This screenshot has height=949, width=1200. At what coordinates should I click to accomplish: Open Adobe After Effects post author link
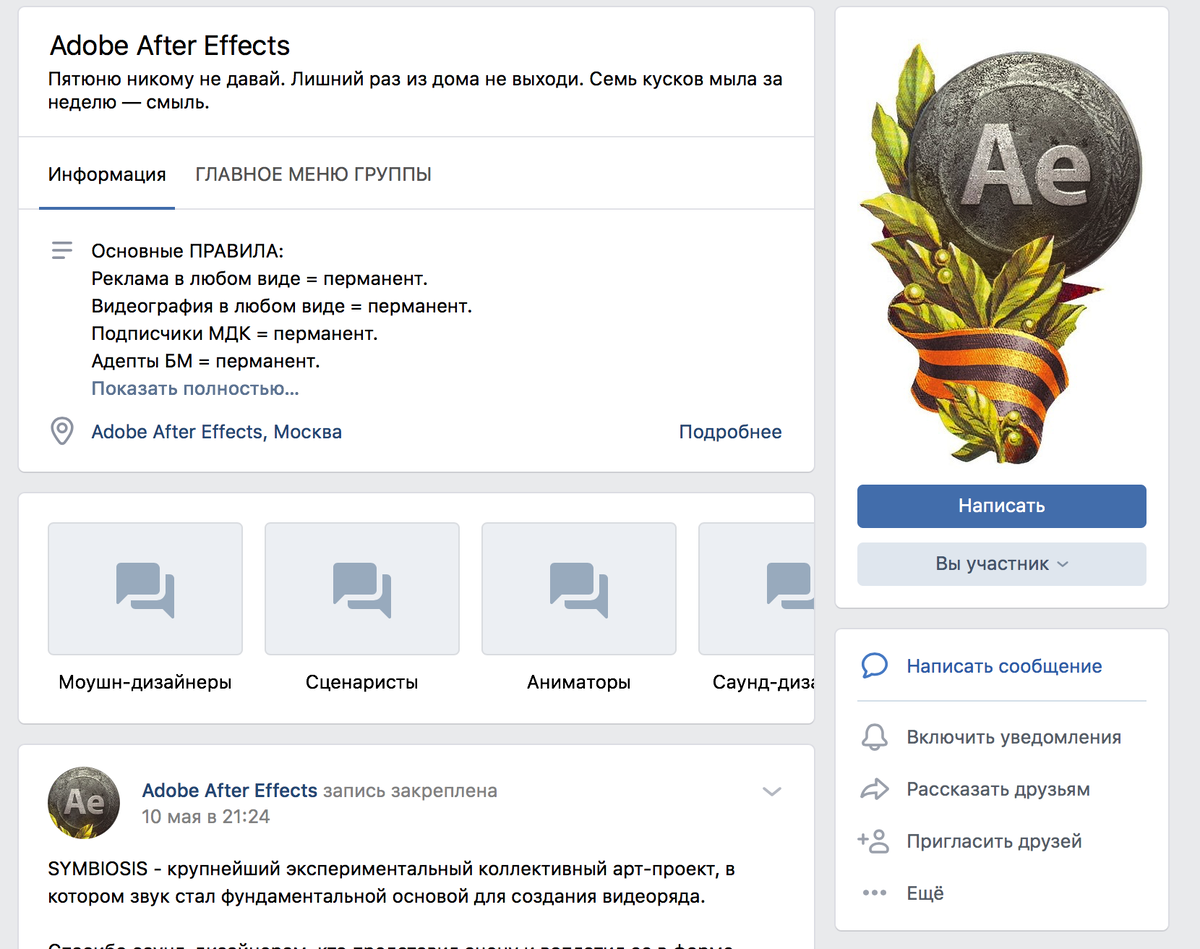click(x=230, y=790)
